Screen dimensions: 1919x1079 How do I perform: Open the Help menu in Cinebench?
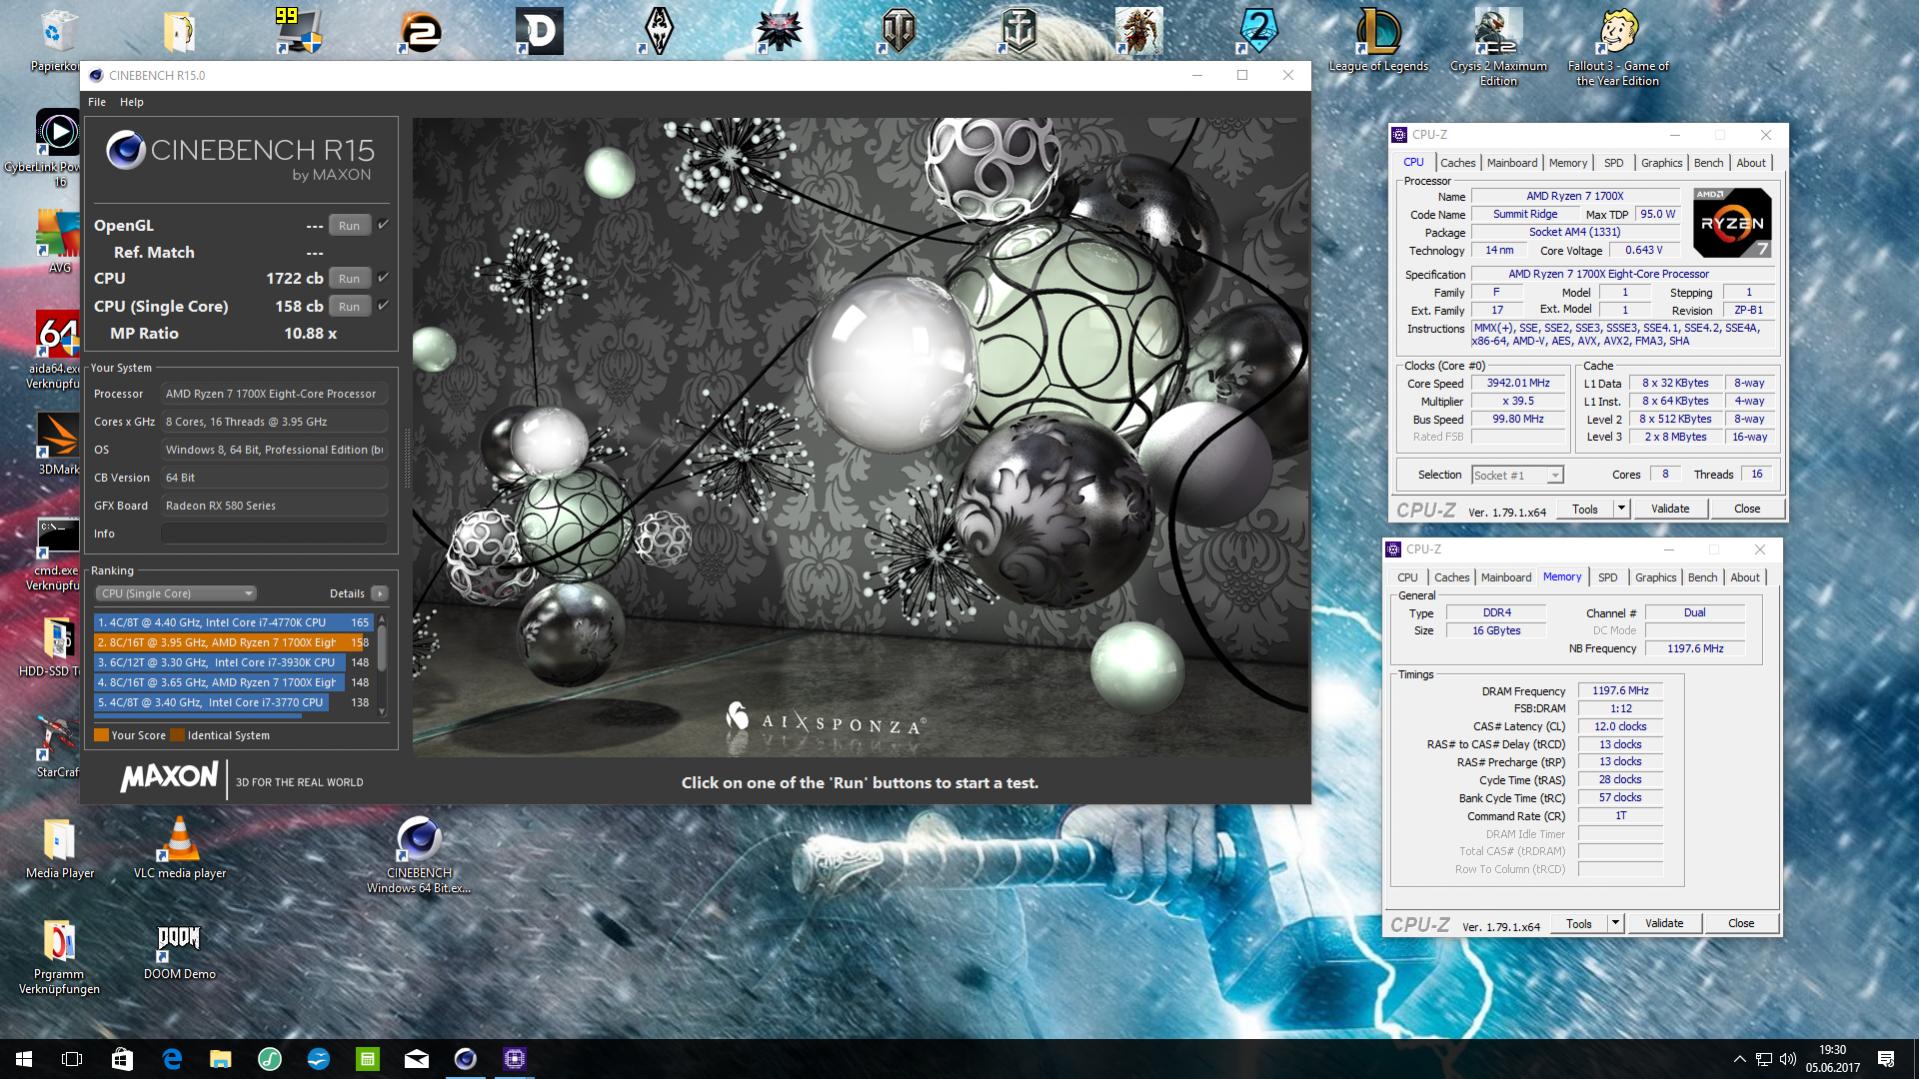point(132,102)
